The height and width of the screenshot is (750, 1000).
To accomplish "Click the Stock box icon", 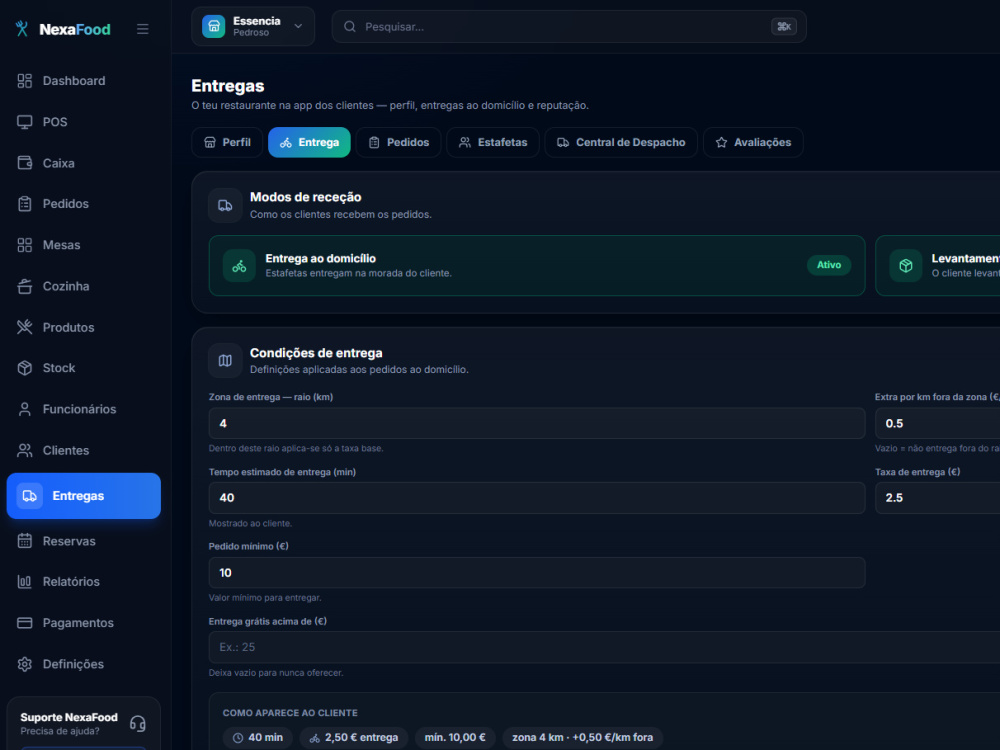I will pyautogui.click(x=25, y=368).
